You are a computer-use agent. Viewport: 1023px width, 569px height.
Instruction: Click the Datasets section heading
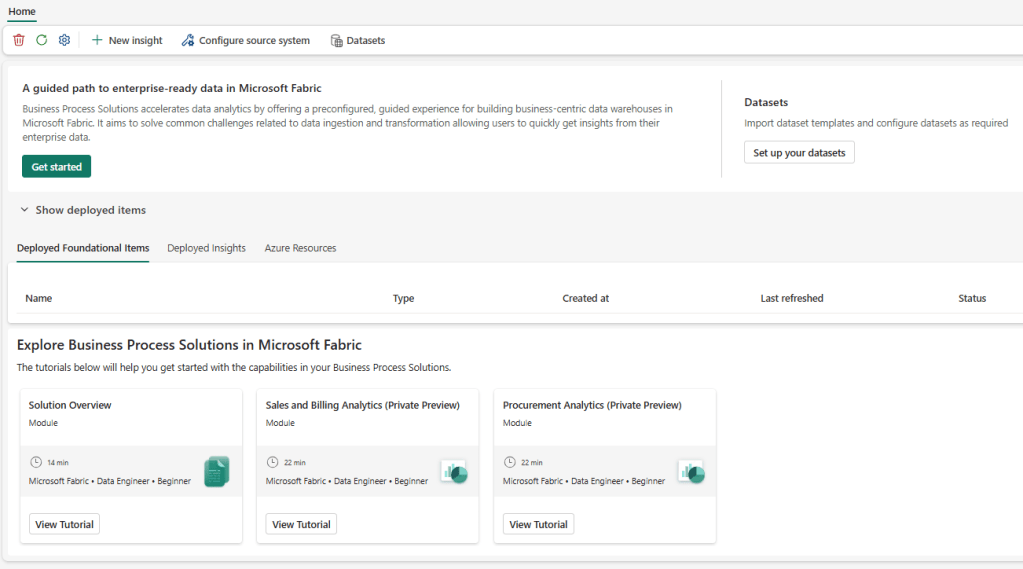click(766, 102)
